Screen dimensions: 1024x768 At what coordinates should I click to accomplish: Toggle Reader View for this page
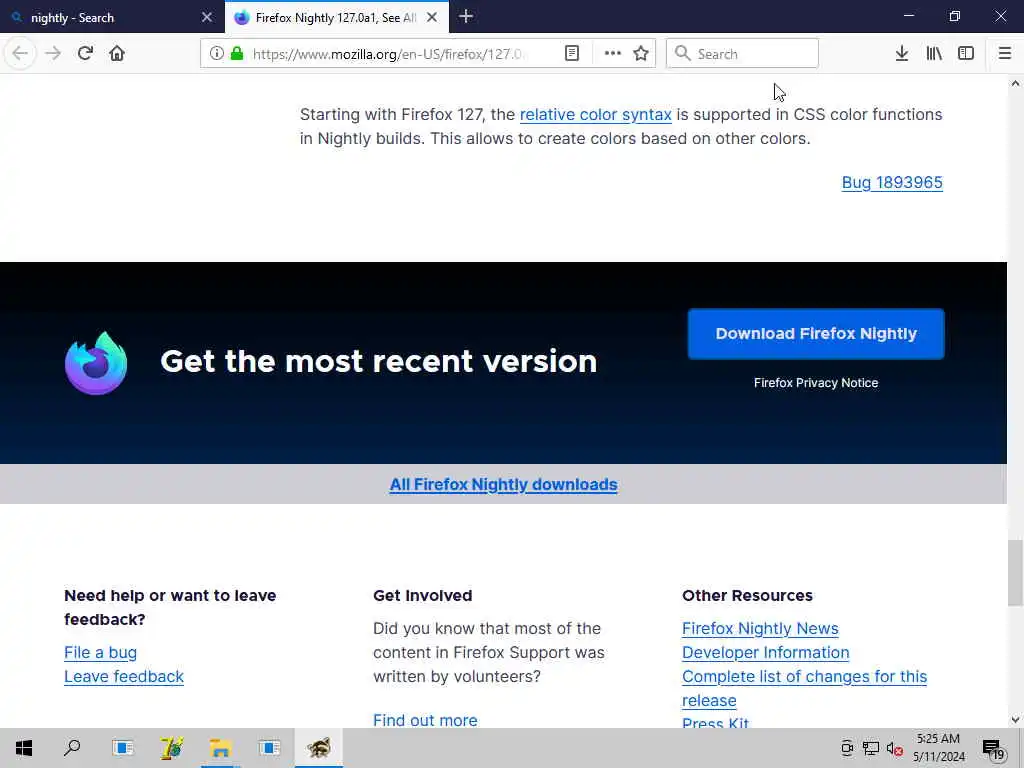coord(572,54)
